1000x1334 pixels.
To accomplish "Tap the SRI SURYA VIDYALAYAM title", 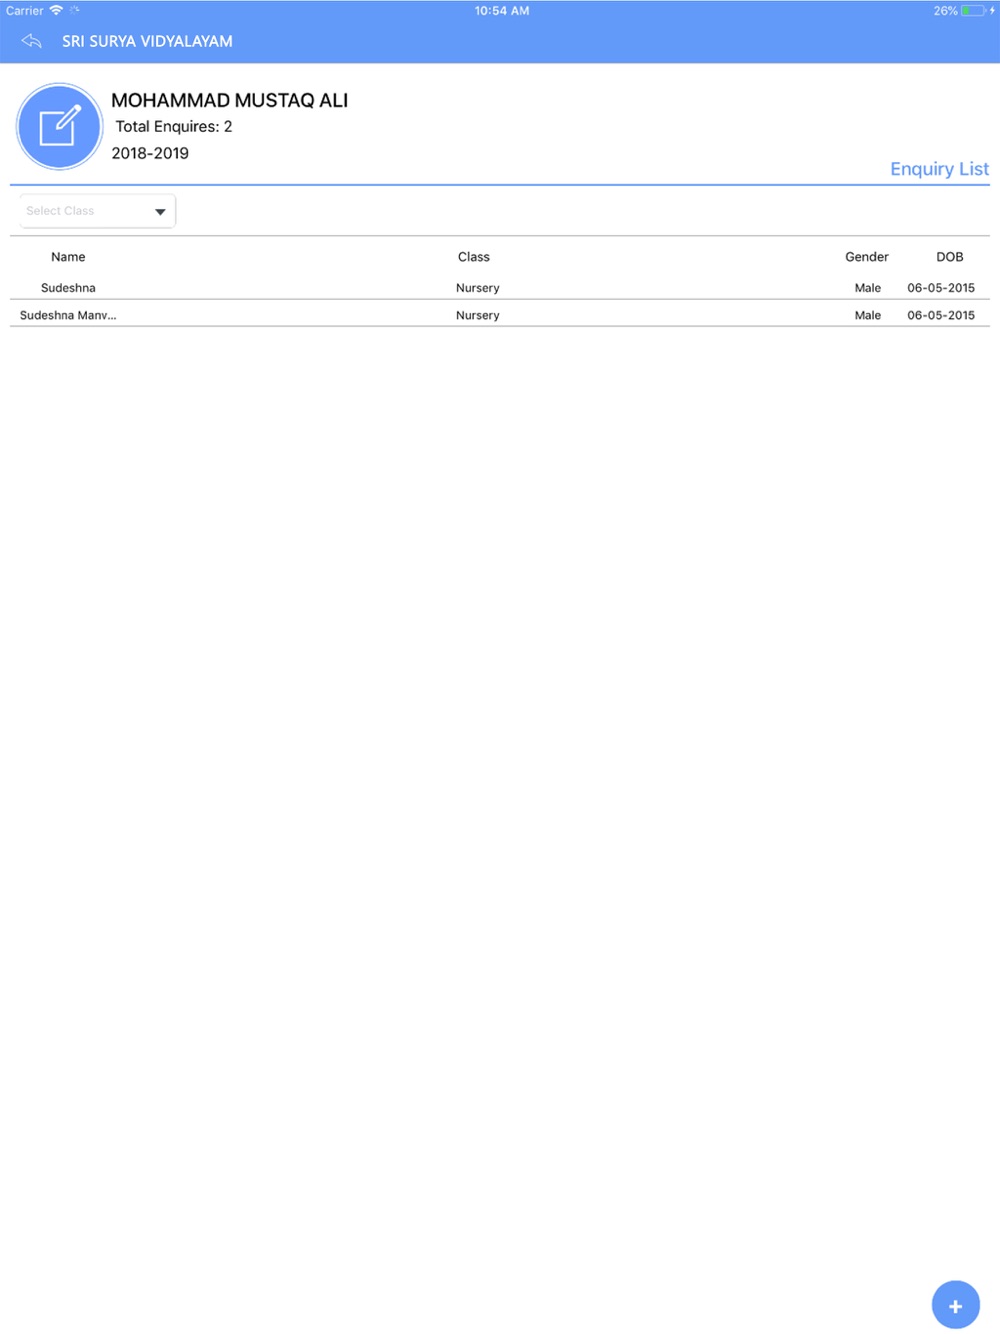I will (147, 41).
